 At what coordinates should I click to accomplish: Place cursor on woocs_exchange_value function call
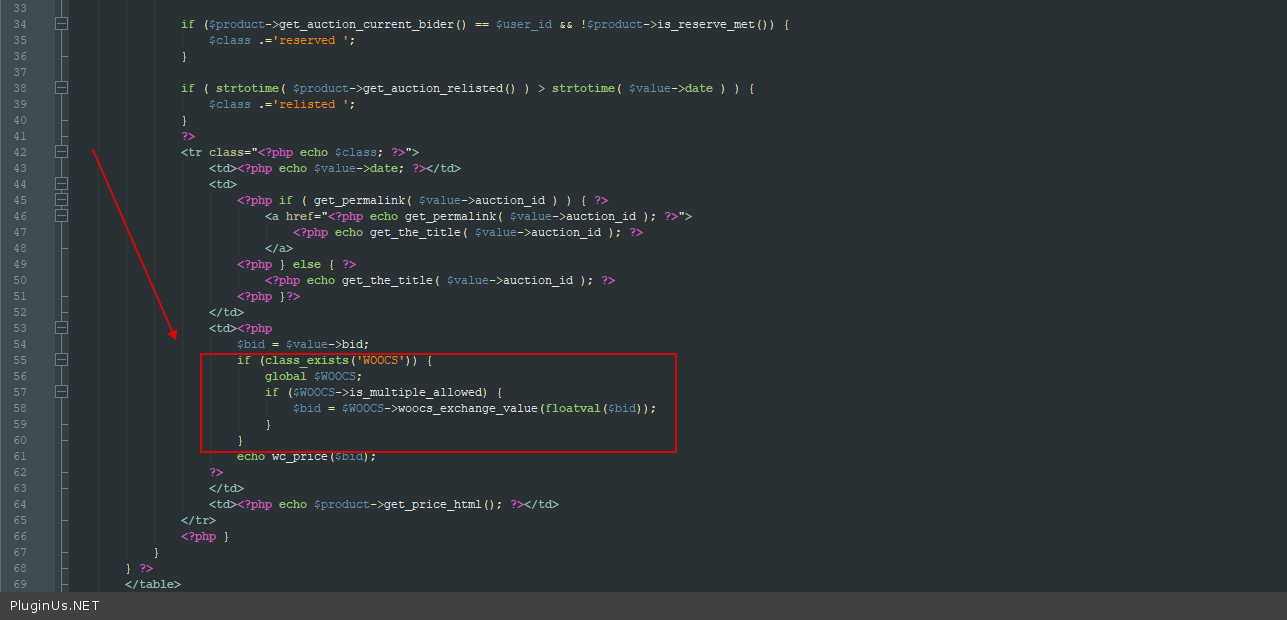[x=470, y=408]
